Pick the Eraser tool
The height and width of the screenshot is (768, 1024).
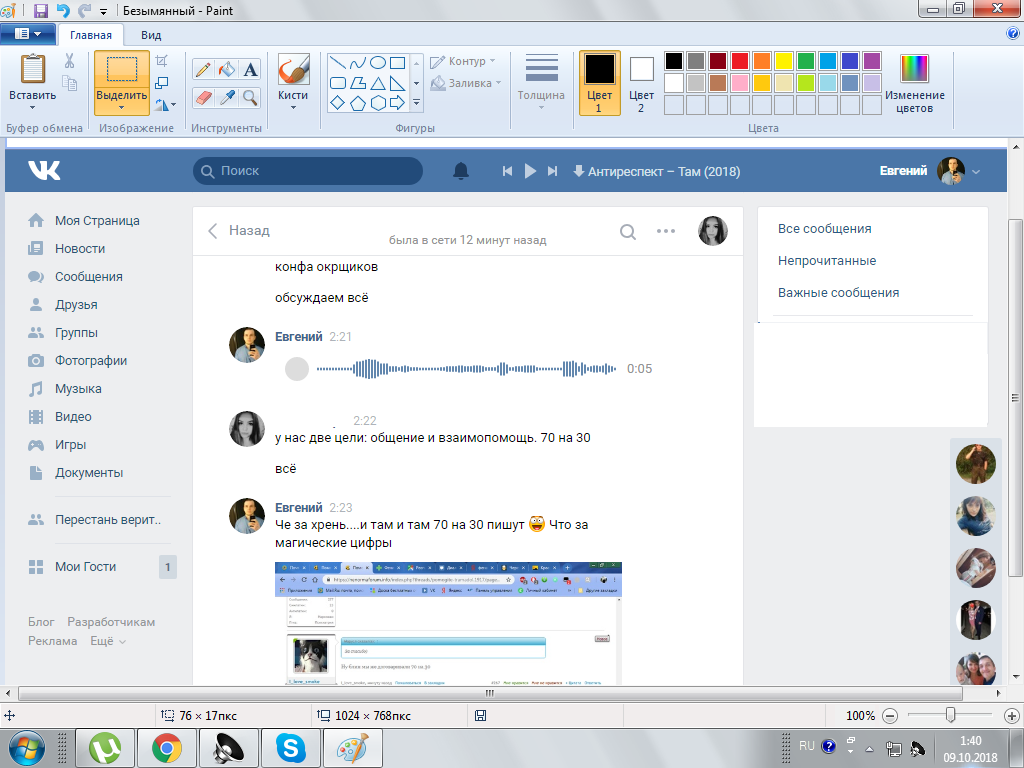(x=203, y=97)
